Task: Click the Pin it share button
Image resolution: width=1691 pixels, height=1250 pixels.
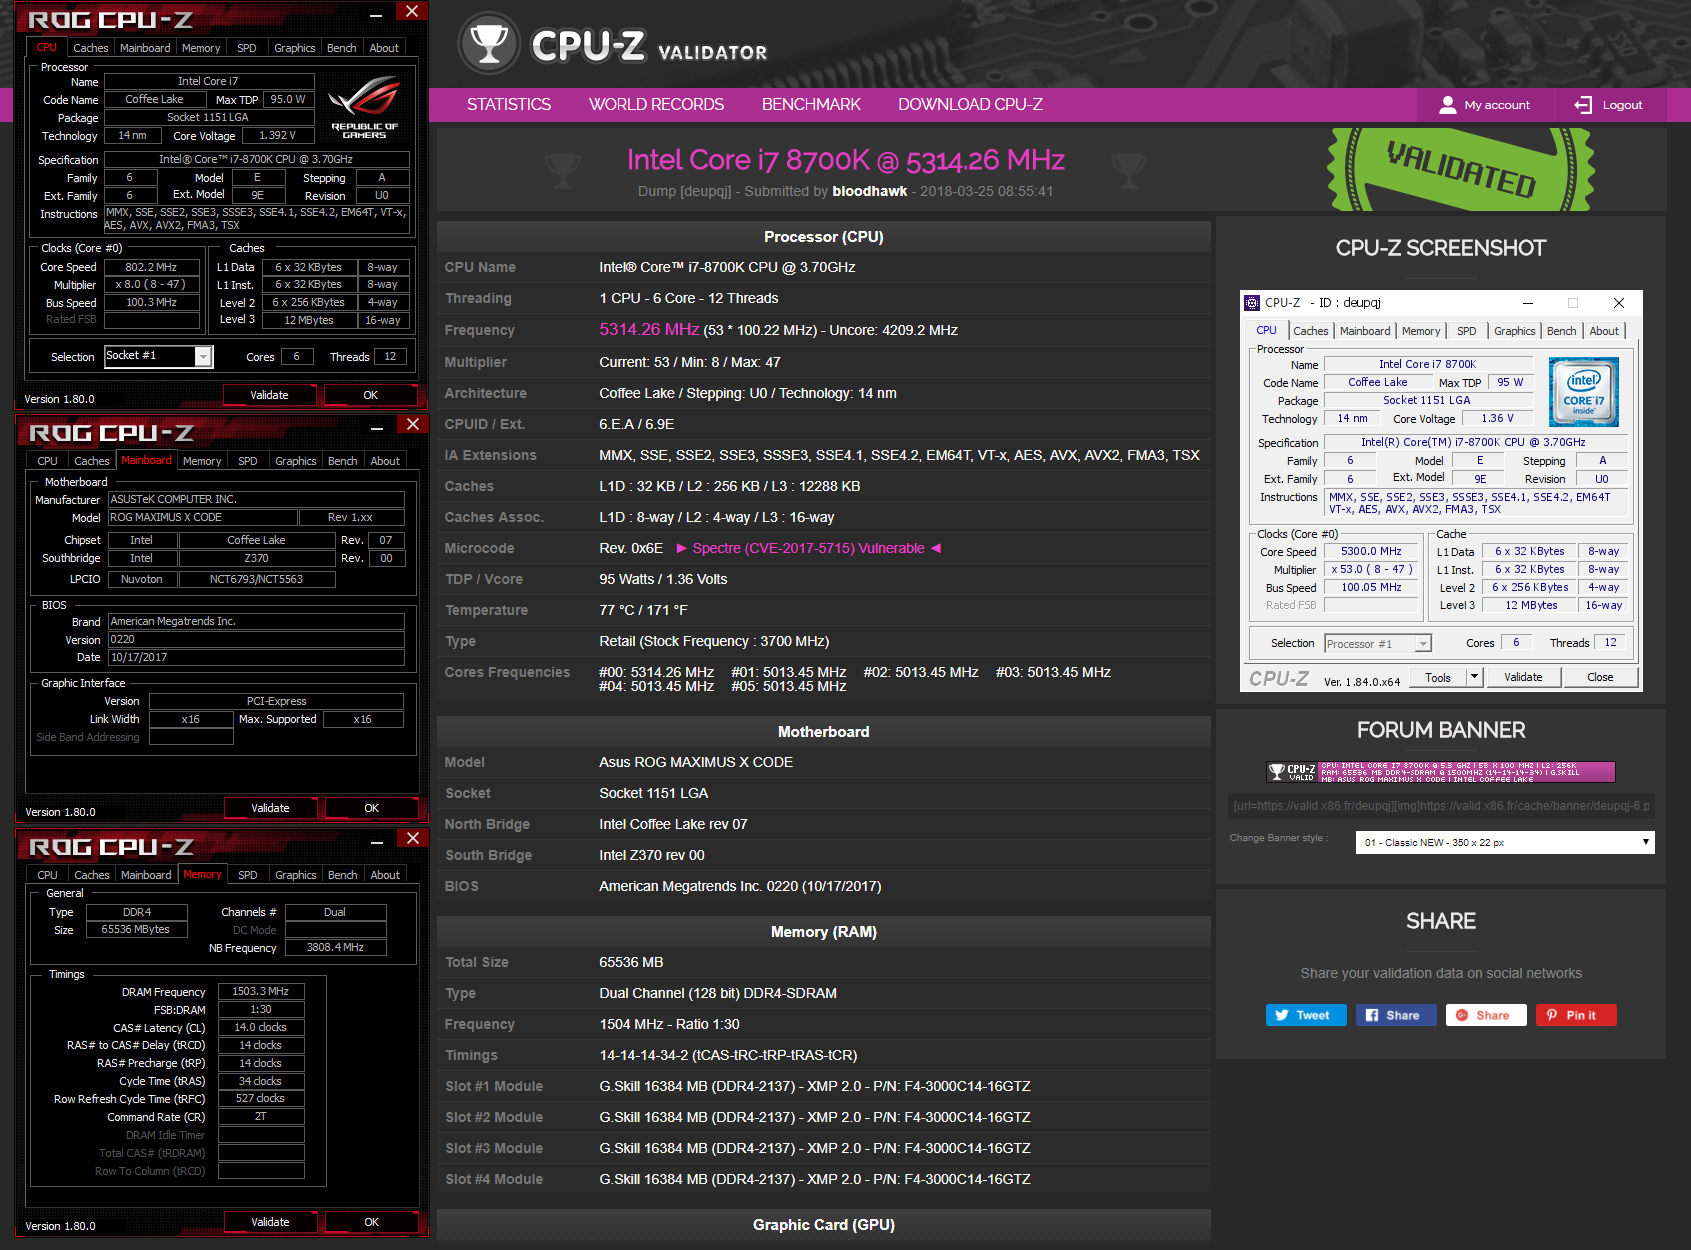Action: tap(1576, 1015)
